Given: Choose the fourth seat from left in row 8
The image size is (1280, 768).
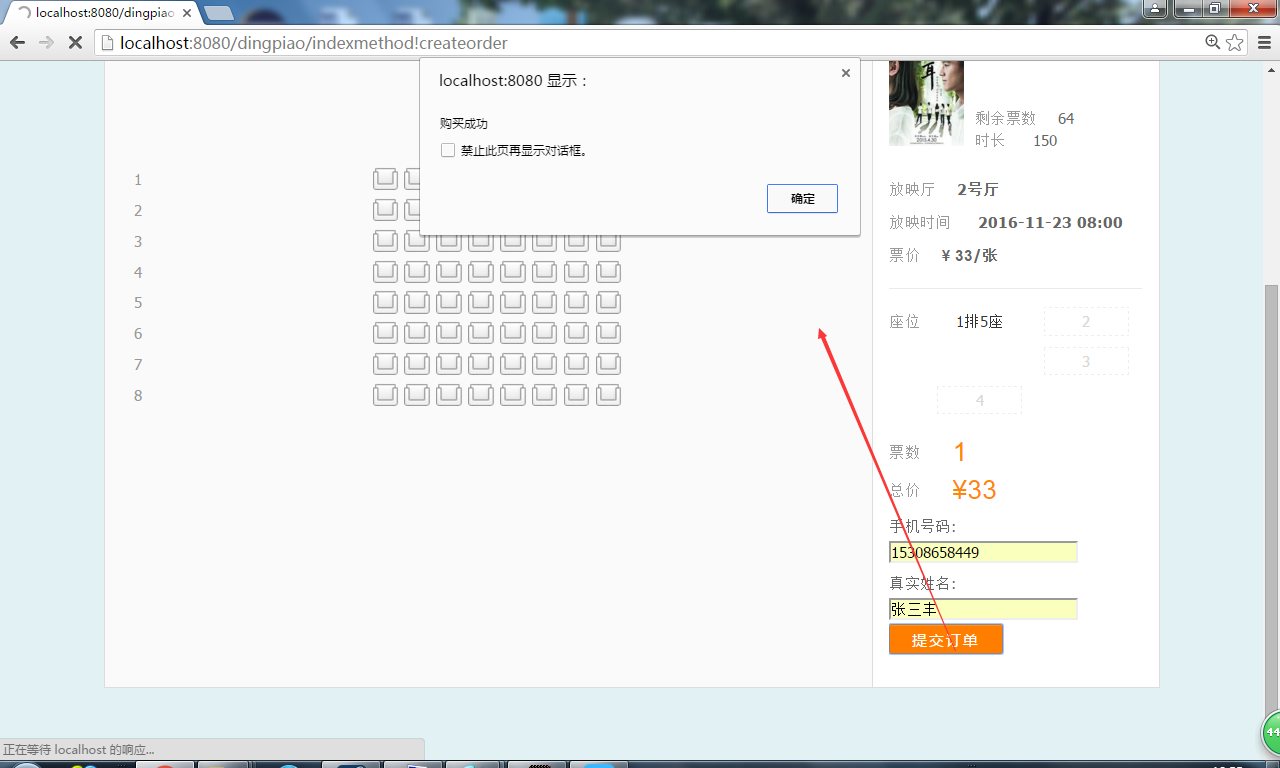Looking at the screenshot, I should (481, 395).
